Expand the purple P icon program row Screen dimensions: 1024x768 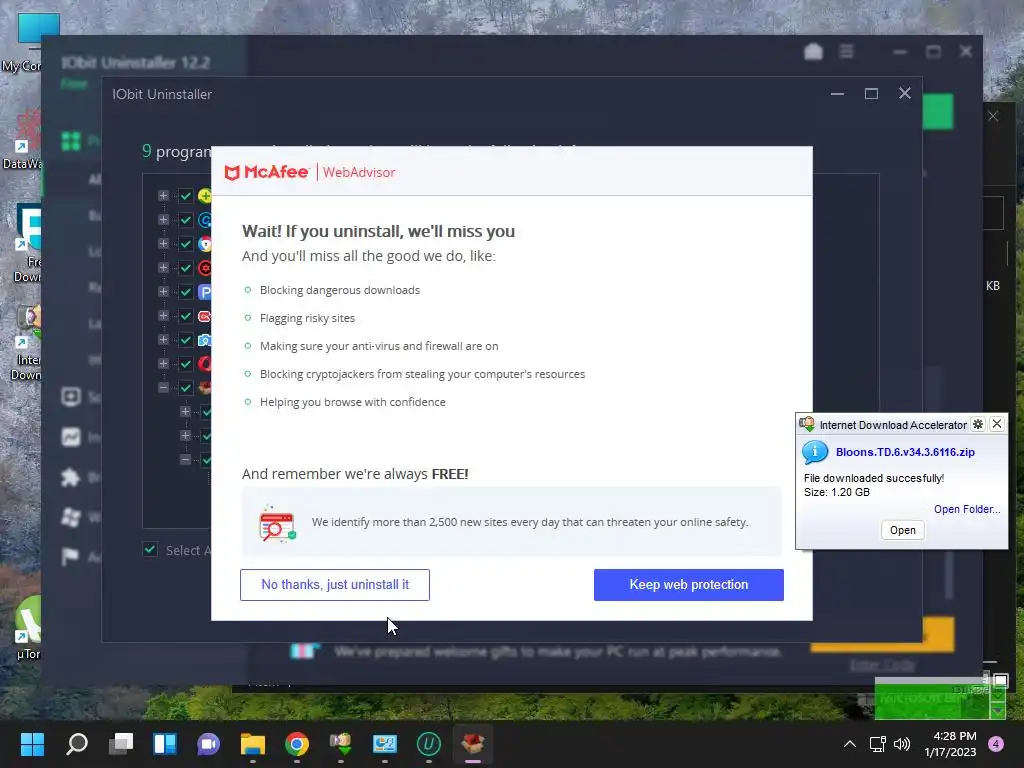pos(163,292)
